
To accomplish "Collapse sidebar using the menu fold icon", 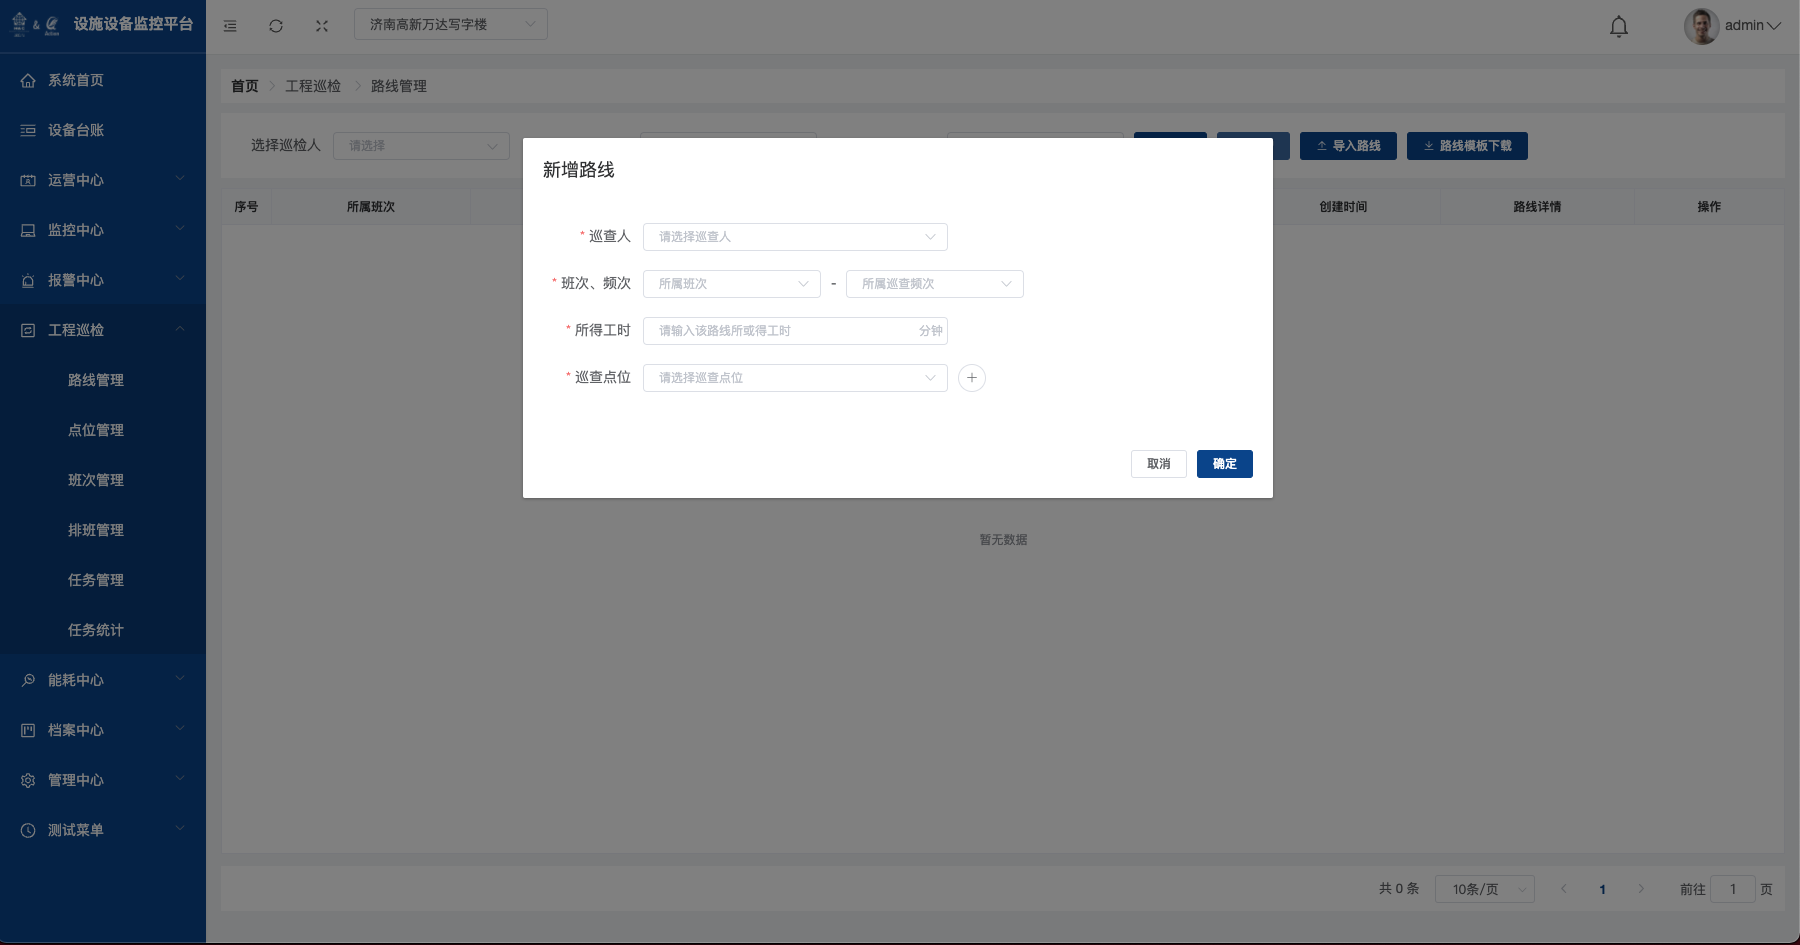I will [x=230, y=26].
